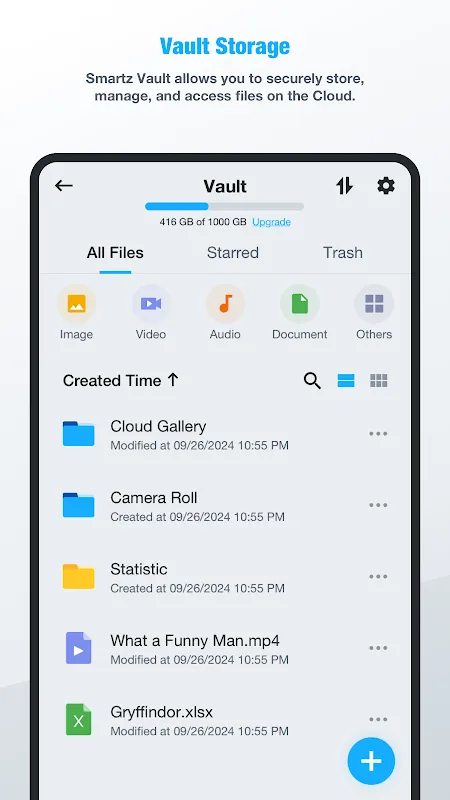
Task: Switch to grid view layout
Action: point(379,381)
